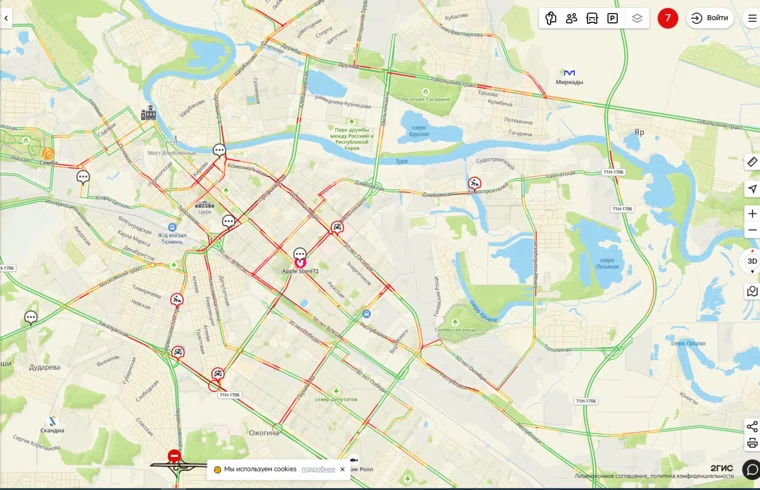760x490 pixels.
Task: Click the Войти login button
Action: pyautogui.click(x=710, y=18)
